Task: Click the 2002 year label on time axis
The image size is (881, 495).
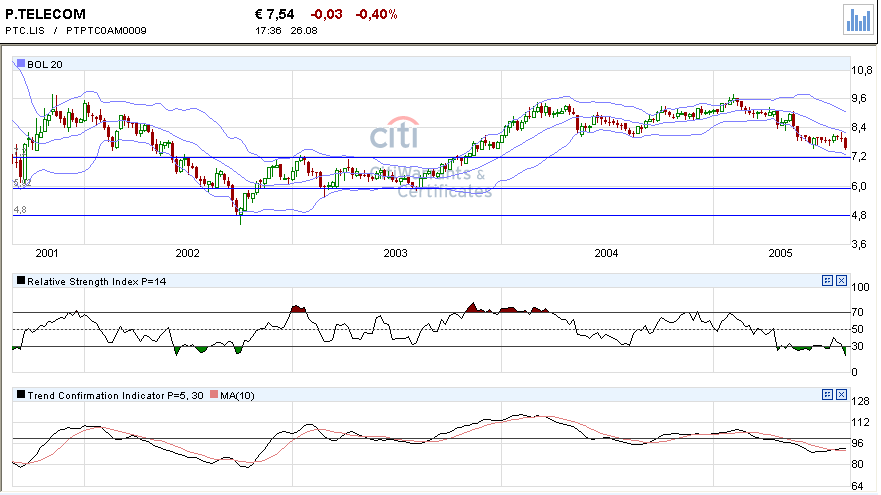Action: tap(187, 253)
